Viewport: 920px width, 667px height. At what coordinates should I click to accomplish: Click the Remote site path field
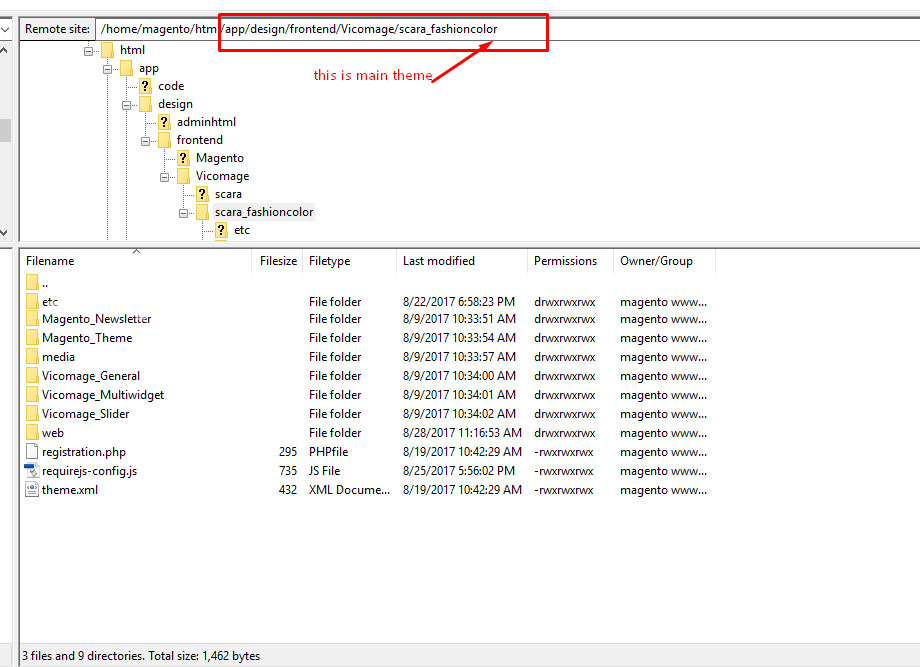coord(508,29)
